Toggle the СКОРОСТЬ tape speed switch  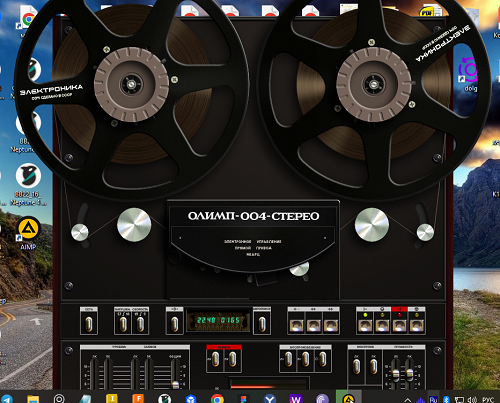coord(140,323)
